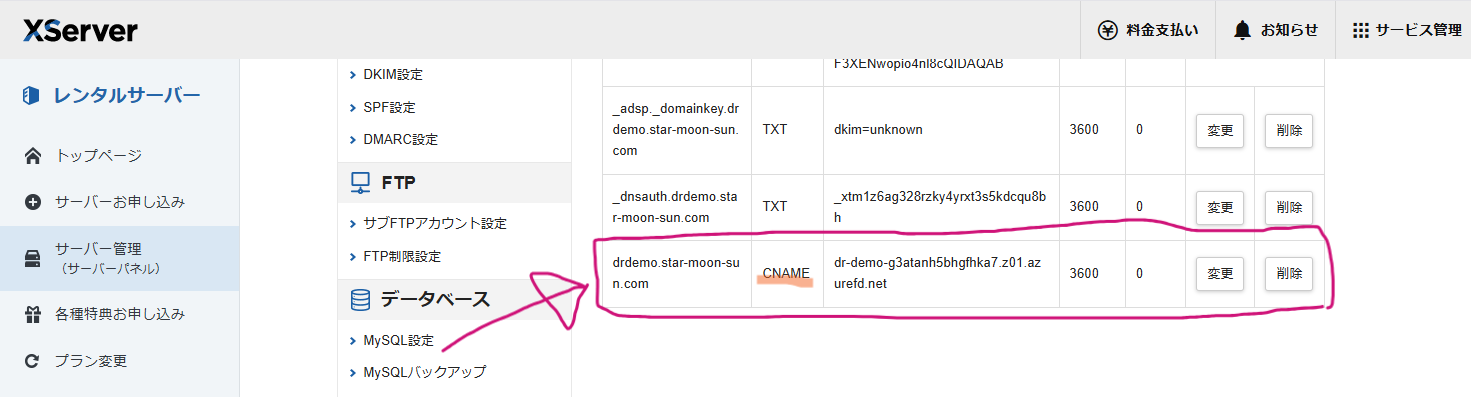The height and width of the screenshot is (397, 1471).
Task: Open サーバーお申し込み in sidebar
Action: tap(120, 202)
